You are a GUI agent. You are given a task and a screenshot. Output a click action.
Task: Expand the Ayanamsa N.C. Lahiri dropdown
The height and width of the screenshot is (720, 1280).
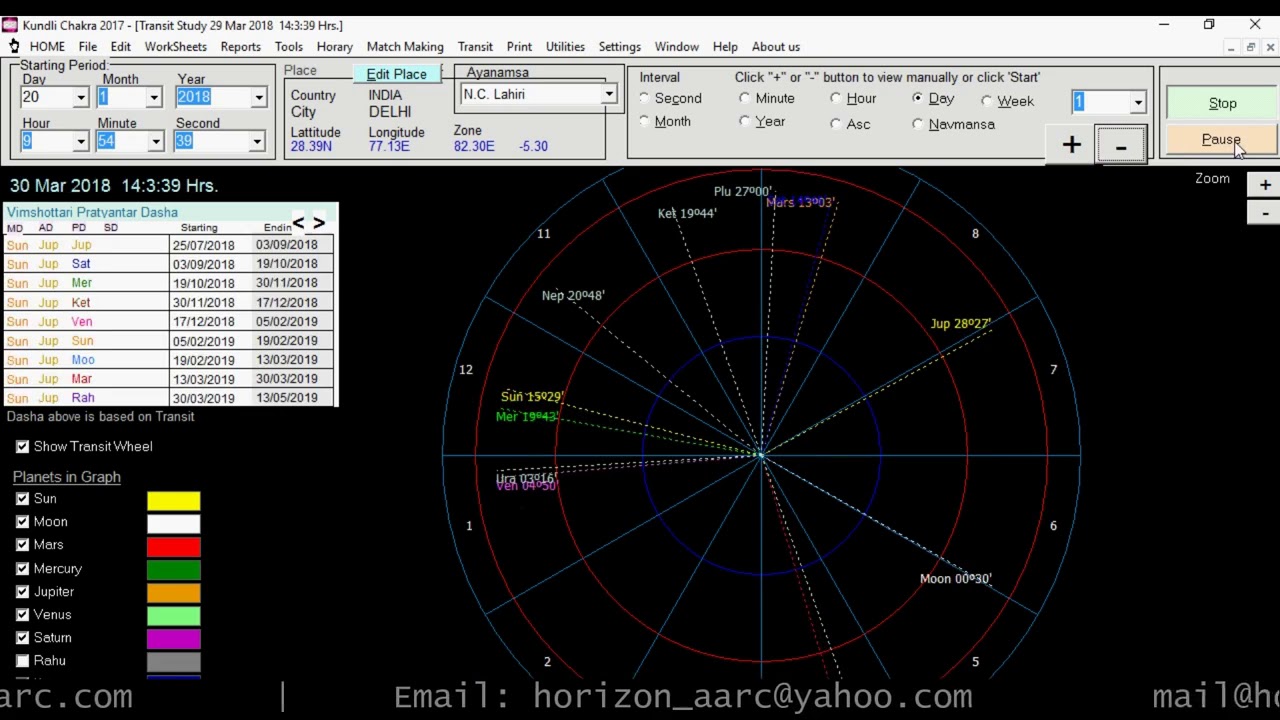pos(608,94)
